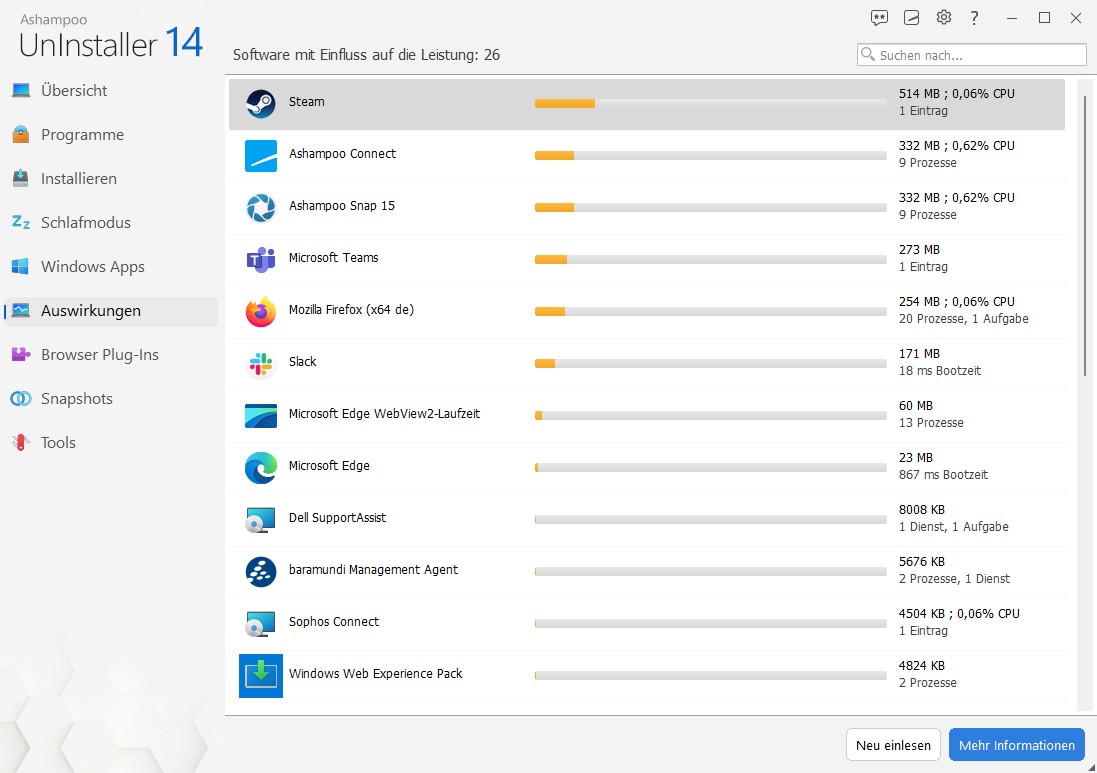
Task: Open settings via the gear icon
Action: pos(944,17)
